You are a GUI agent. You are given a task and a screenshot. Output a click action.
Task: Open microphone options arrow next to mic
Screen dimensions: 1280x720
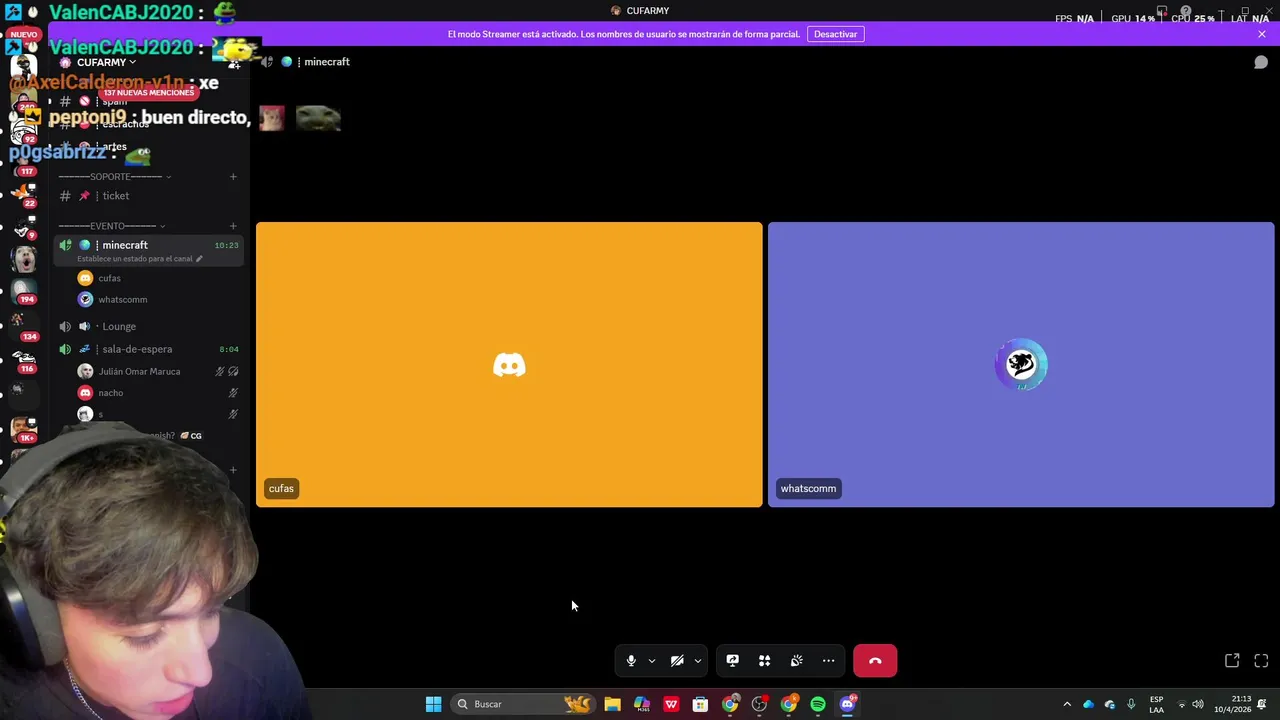click(652, 661)
